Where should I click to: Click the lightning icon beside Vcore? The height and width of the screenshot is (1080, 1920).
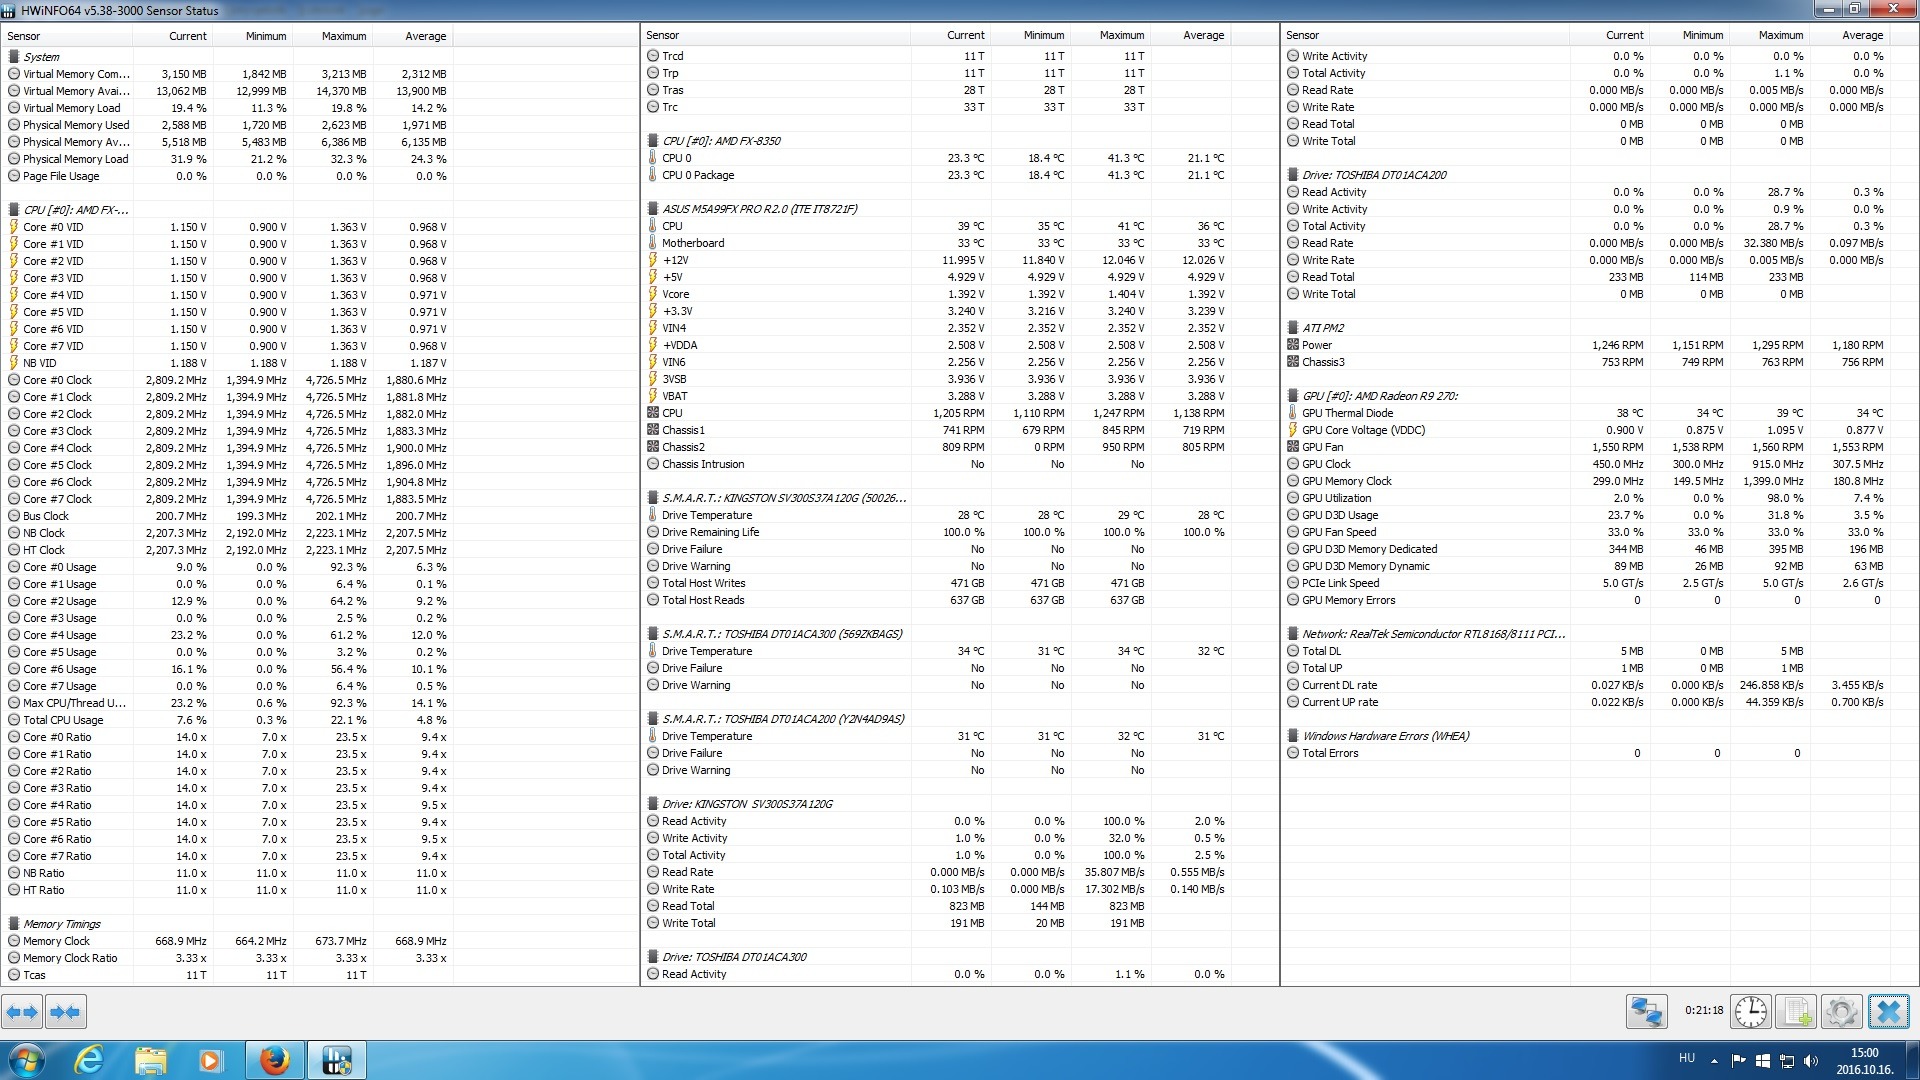[x=653, y=294]
